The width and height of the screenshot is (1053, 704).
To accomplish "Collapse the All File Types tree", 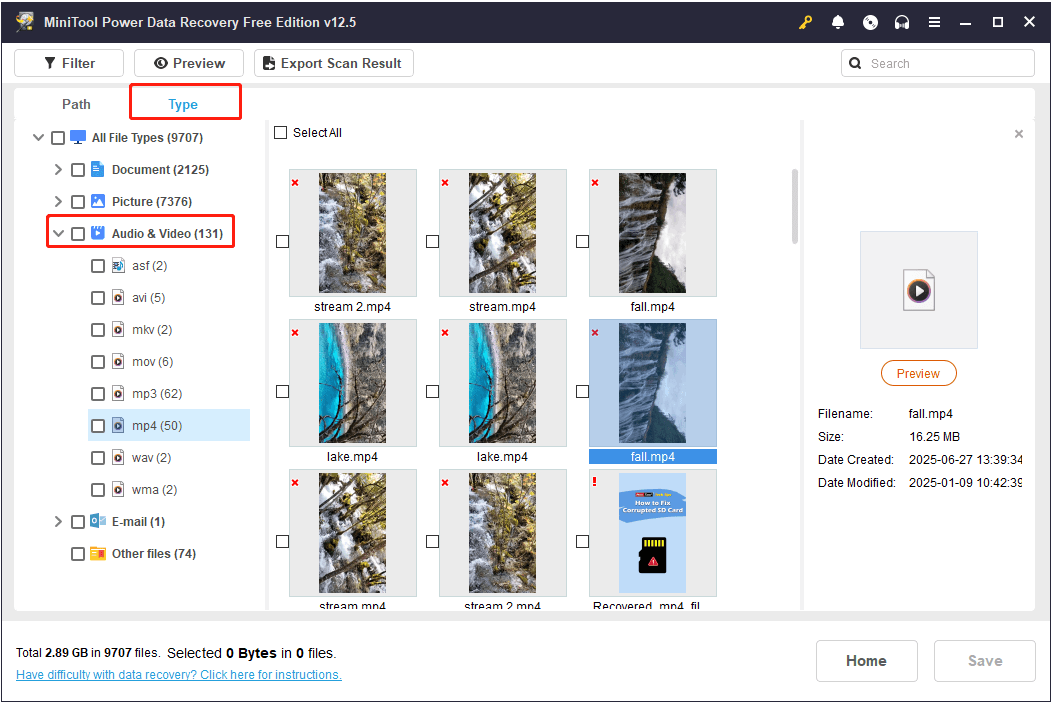I will coord(38,137).
